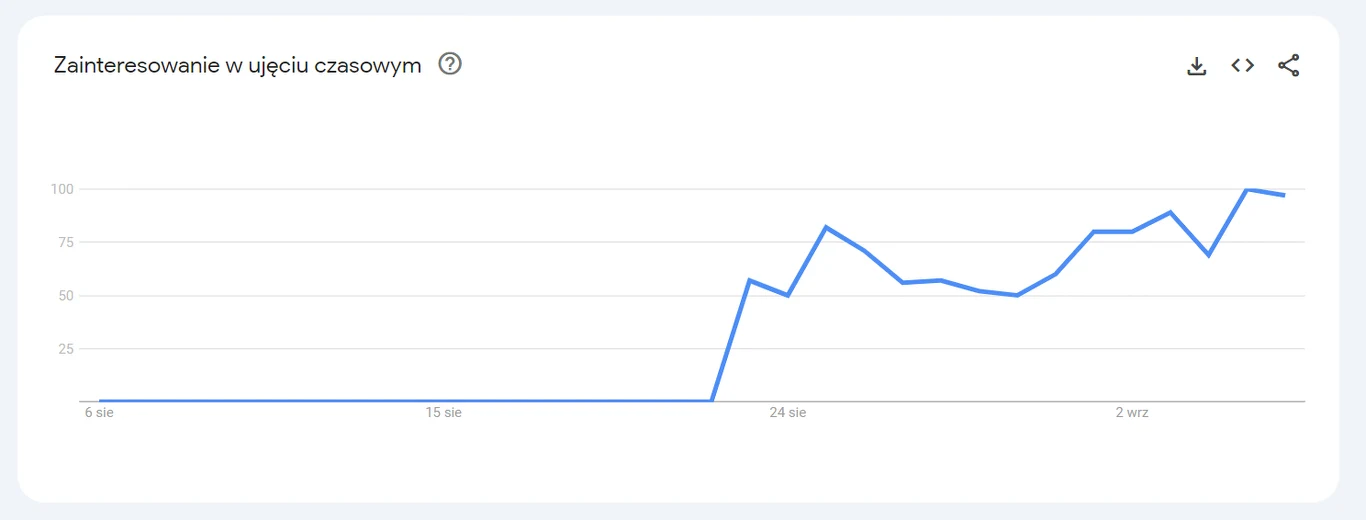Image resolution: width=1366 pixels, height=520 pixels.
Task: Select the first spike top after zero
Action: click(750, 280)
